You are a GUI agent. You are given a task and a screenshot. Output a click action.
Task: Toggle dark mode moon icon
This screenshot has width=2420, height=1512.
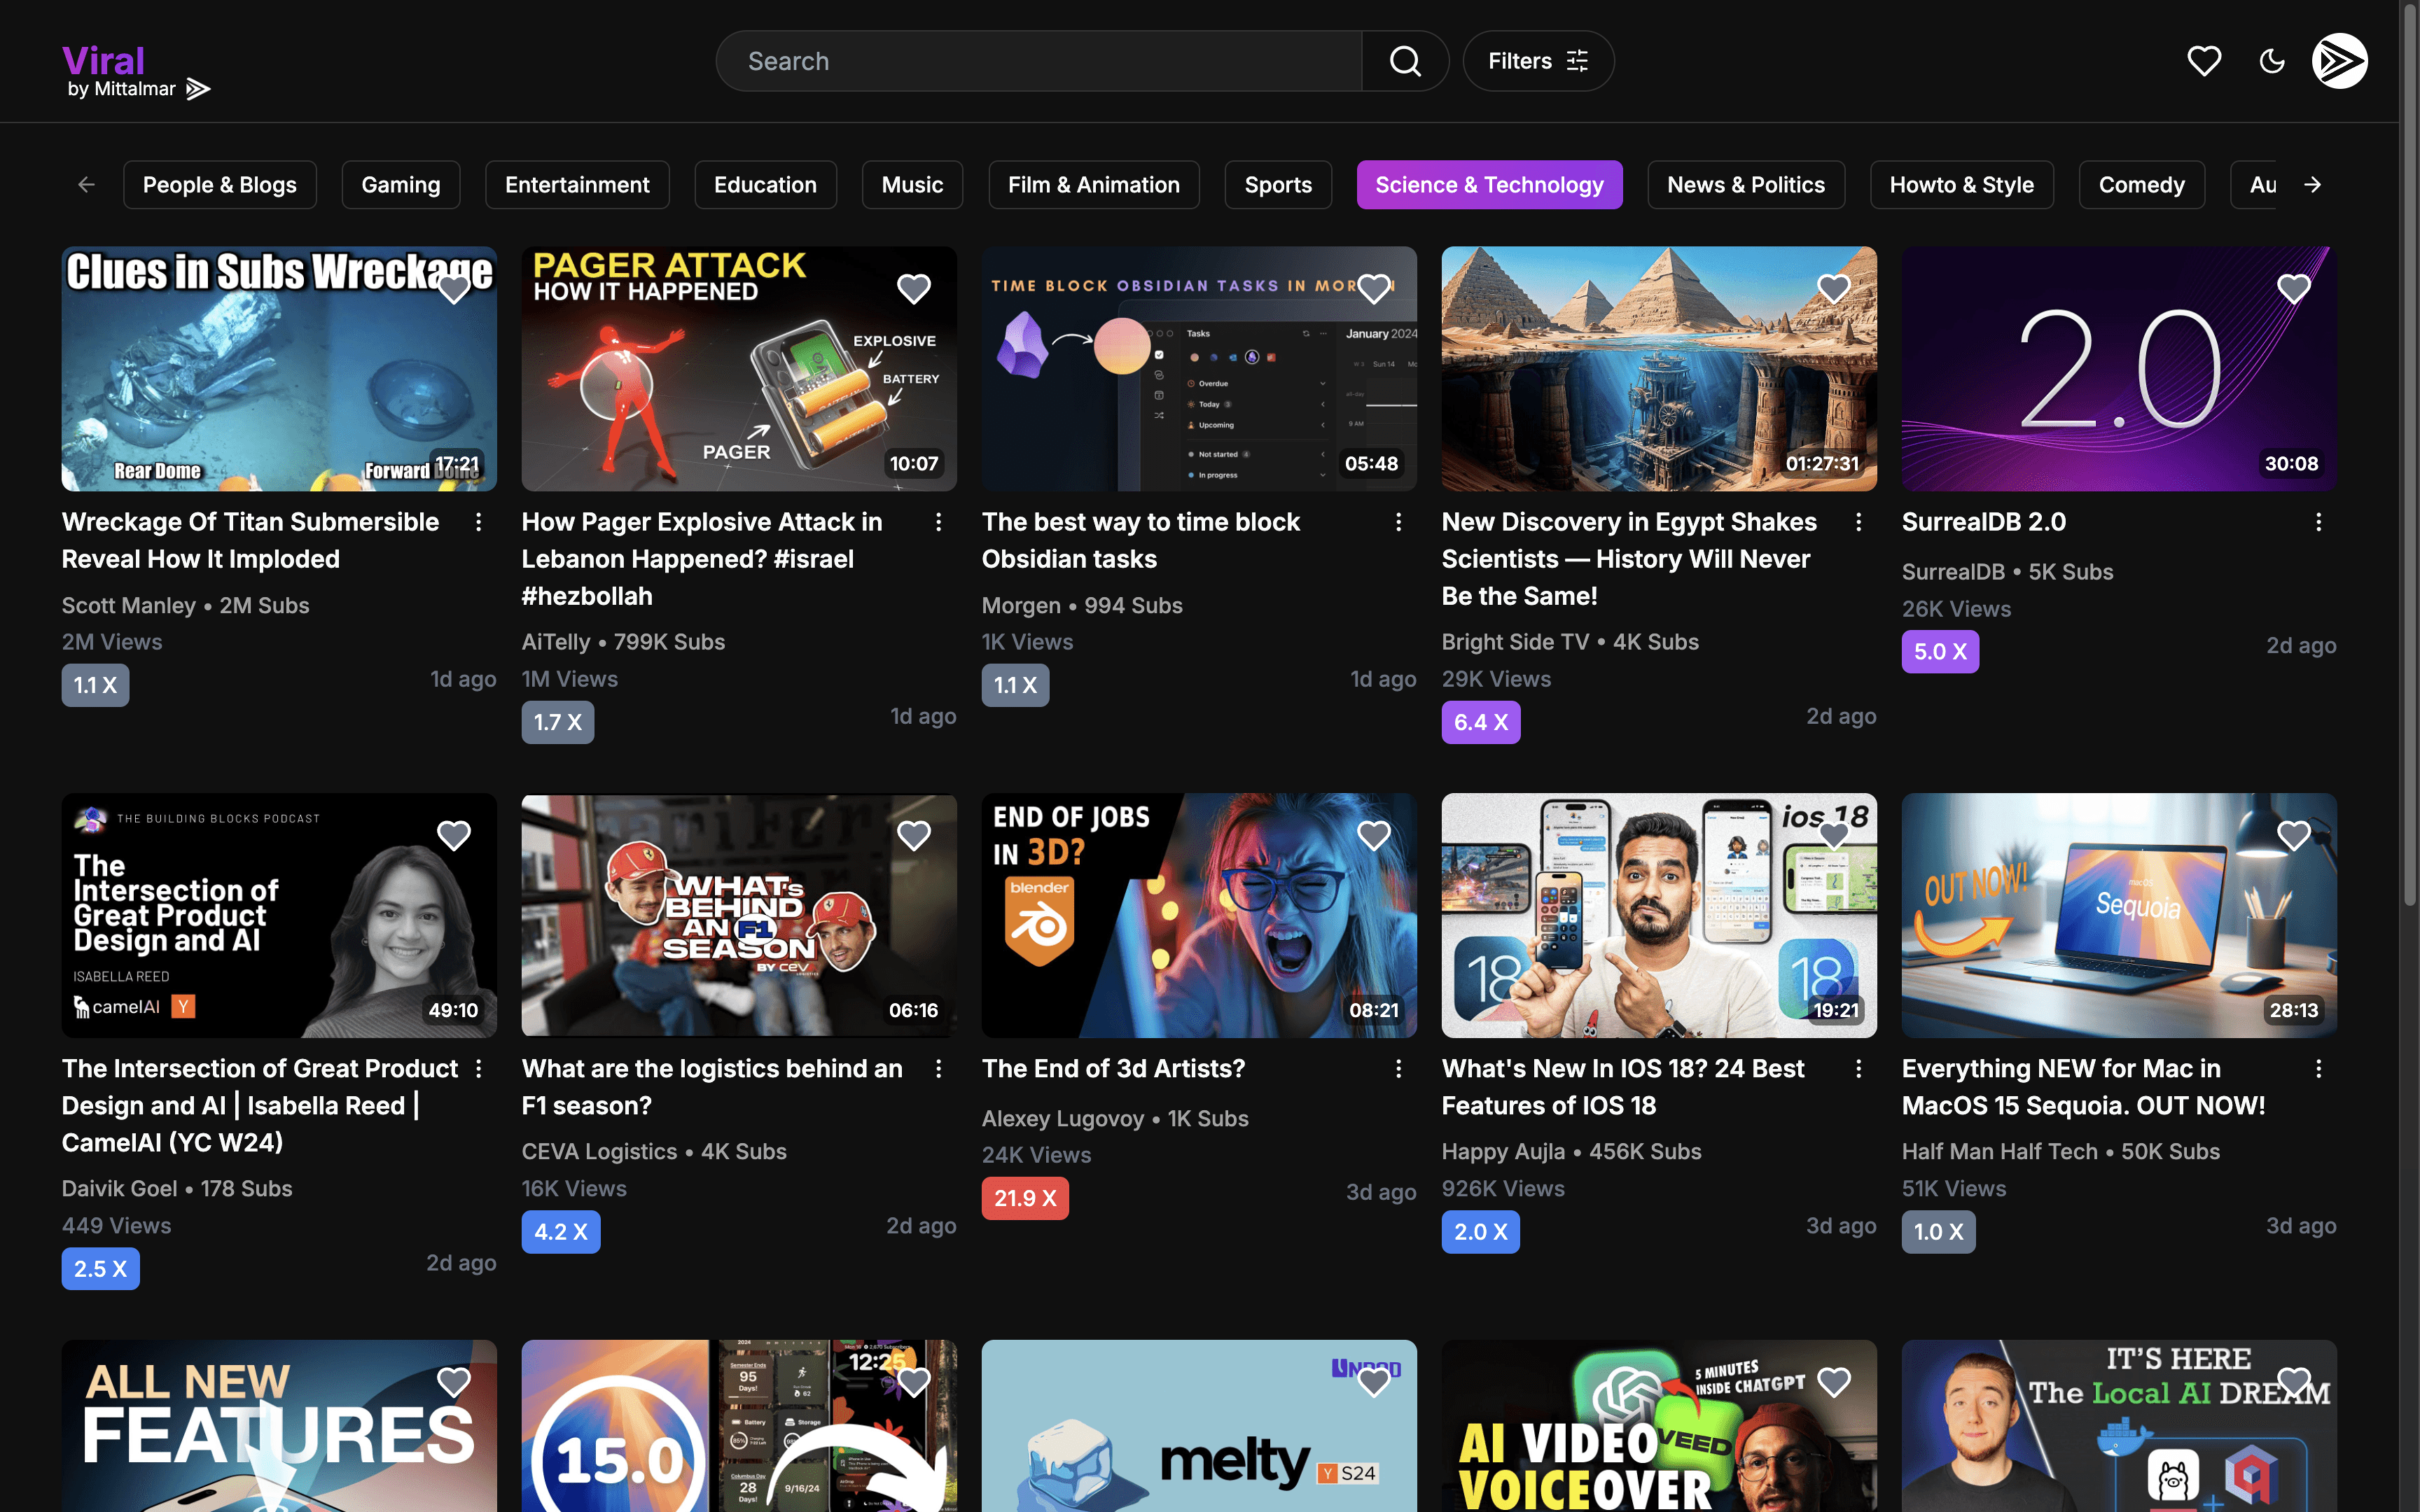pos(2272,61)
